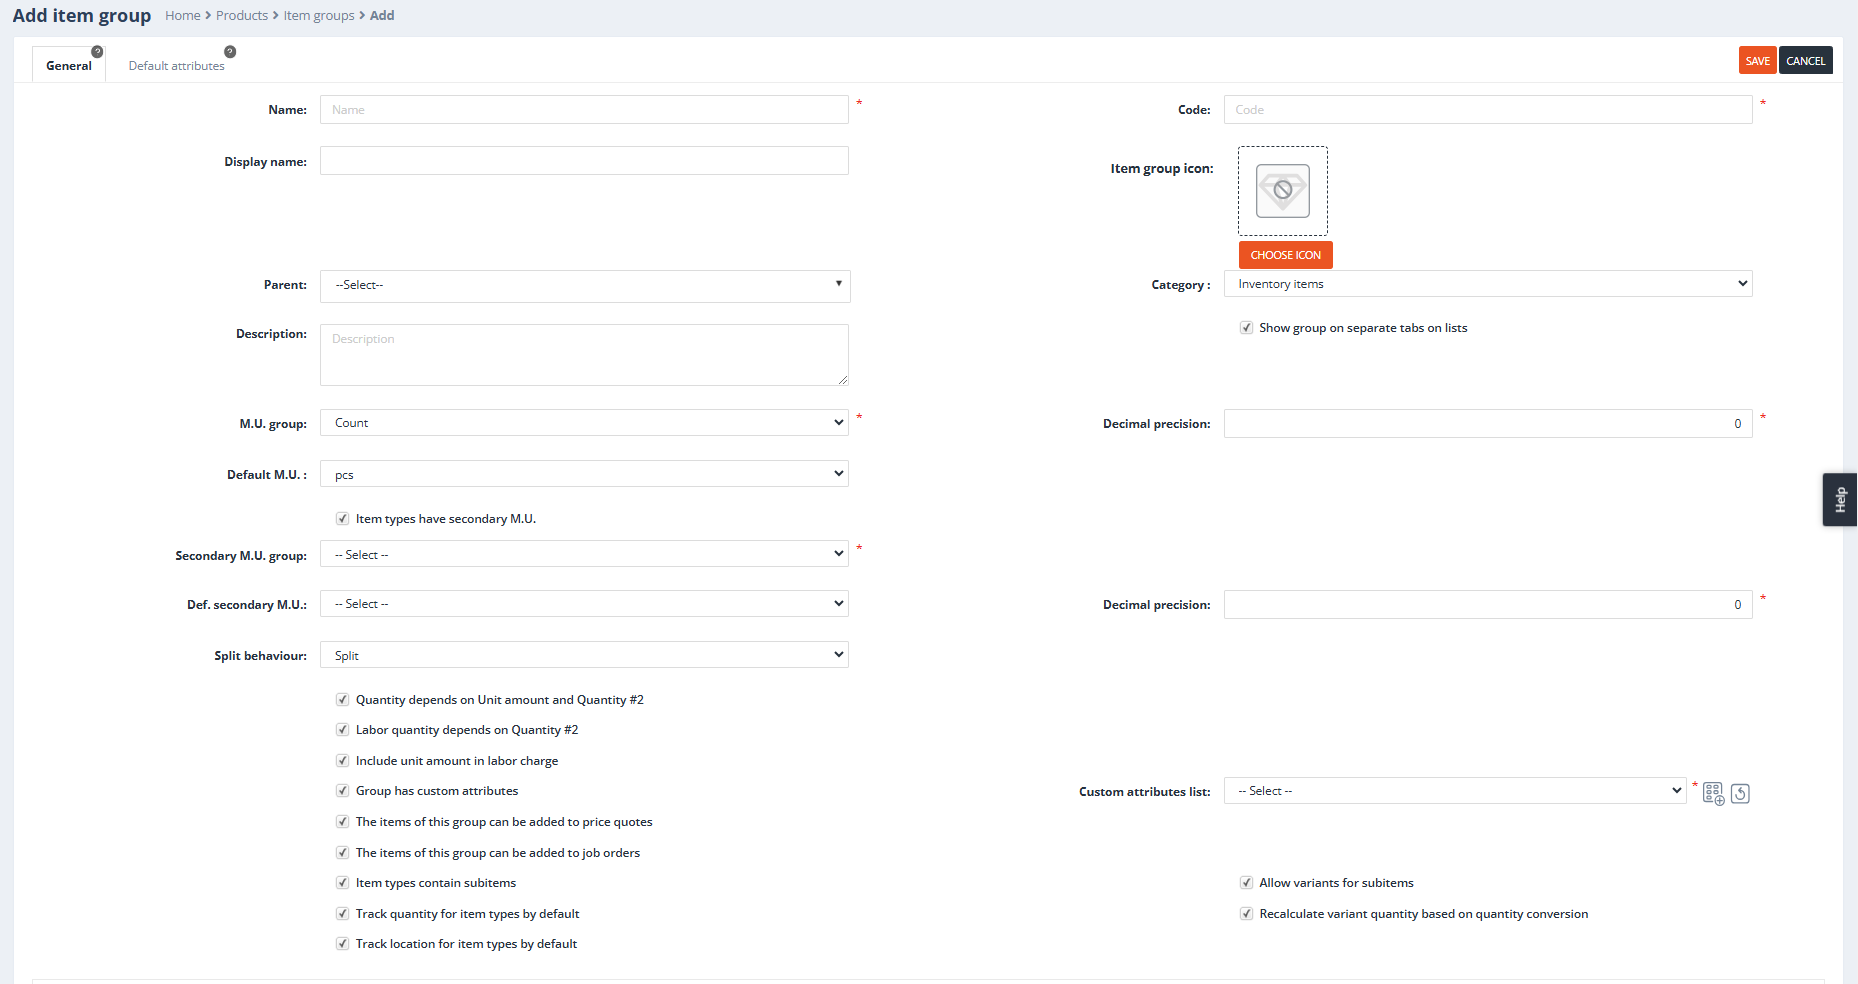This screenshot has height=984, width=1858.
Task: Click the help icon on General tab
Action: point(97,52)
